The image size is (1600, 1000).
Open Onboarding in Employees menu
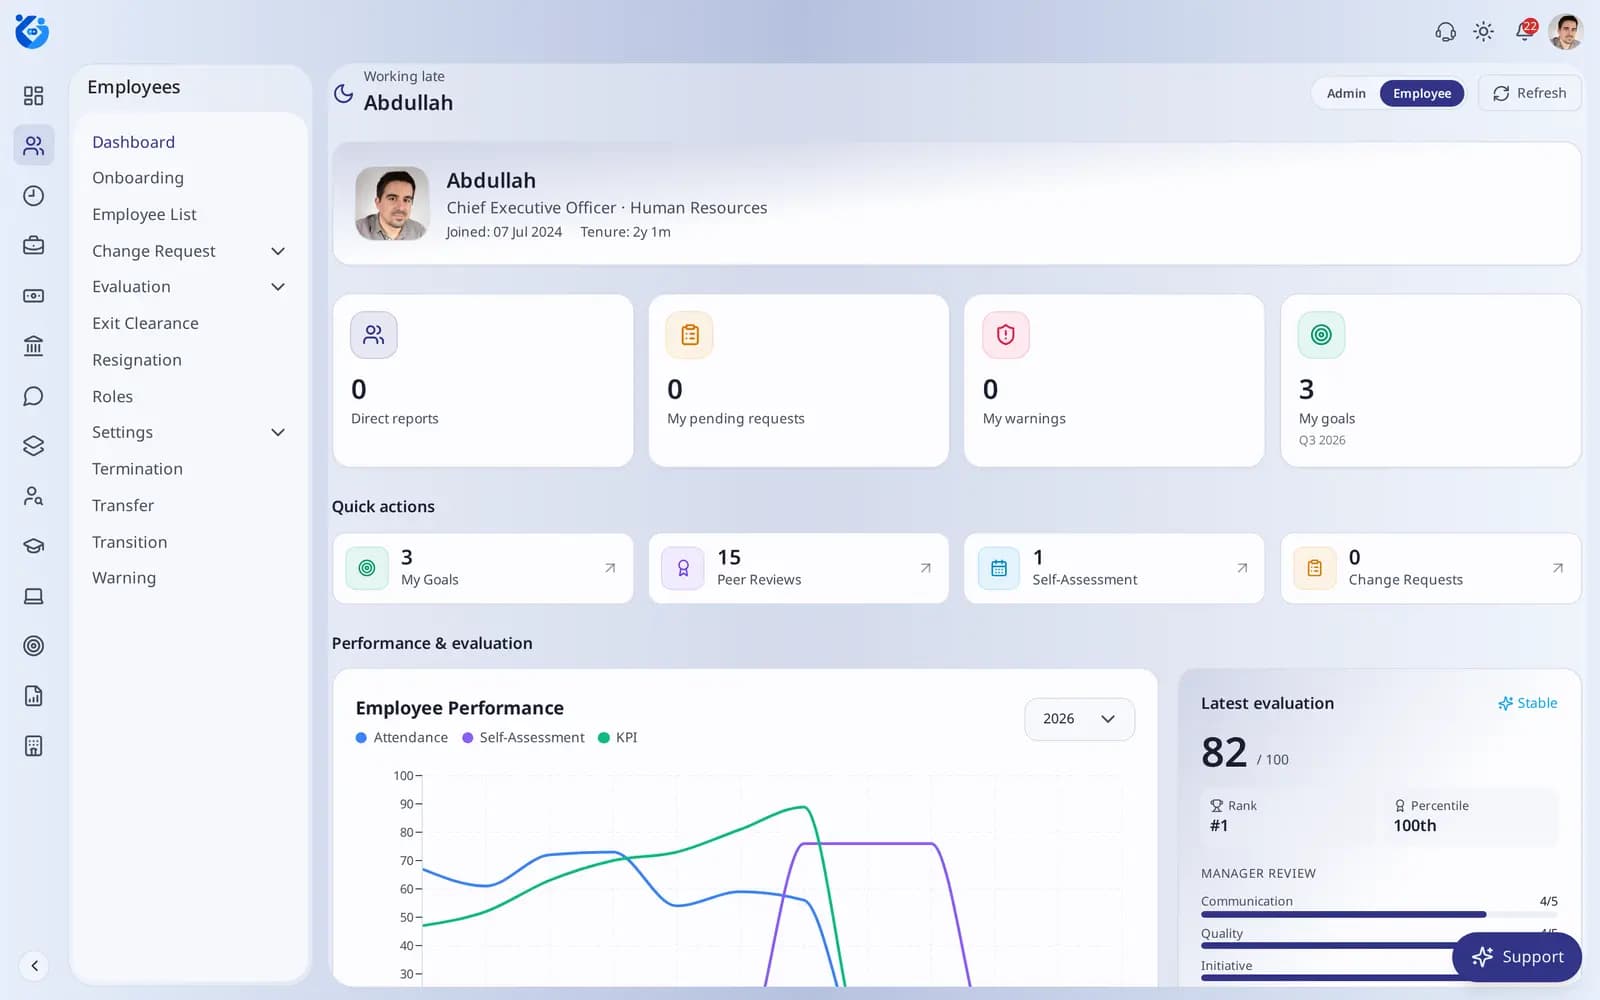pos(138,178)
